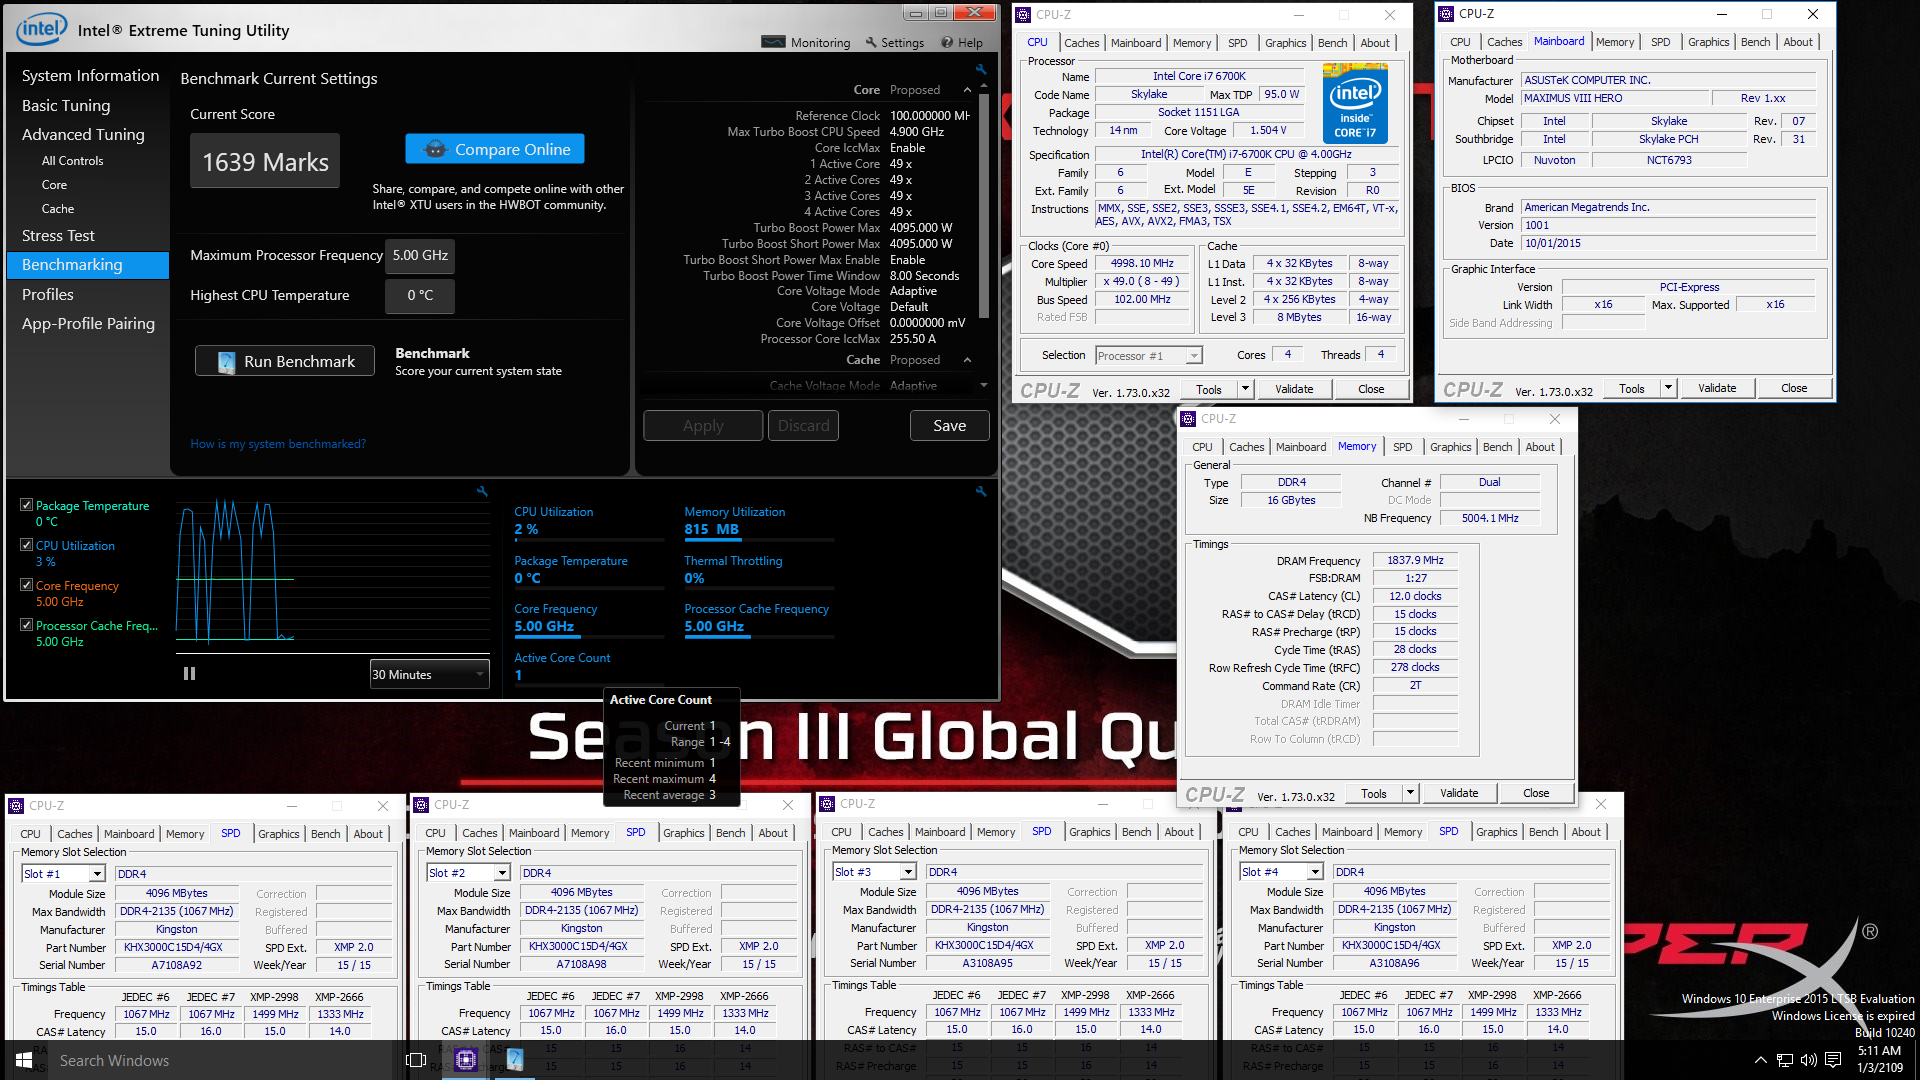The image size is (1920, 1080).
Task: Click scroll-down arrow in the proposed settings list
Action: (983, 385)
